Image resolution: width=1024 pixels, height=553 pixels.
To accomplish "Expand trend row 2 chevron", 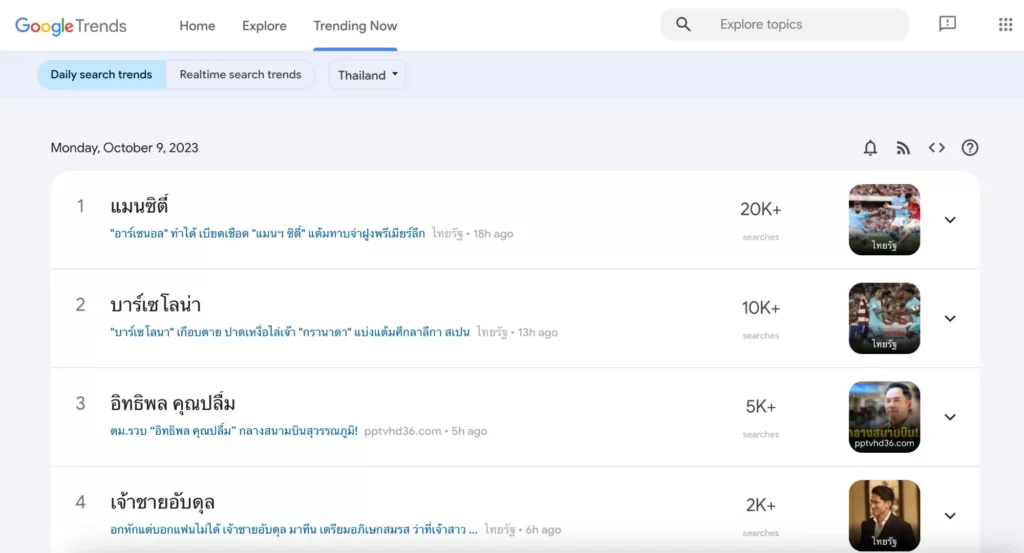I will click(950, 319).
